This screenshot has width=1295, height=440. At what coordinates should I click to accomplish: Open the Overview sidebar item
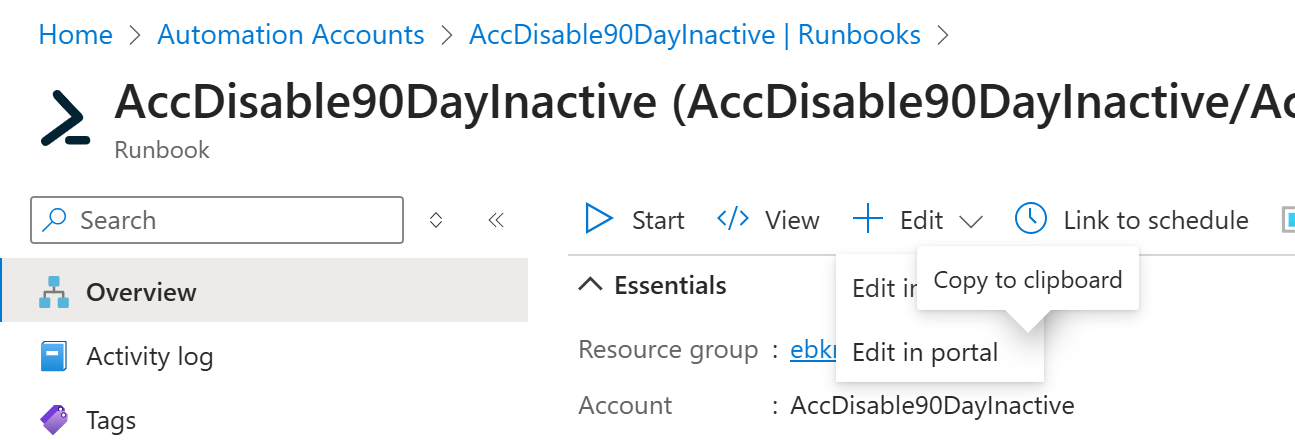click(264, 293)
